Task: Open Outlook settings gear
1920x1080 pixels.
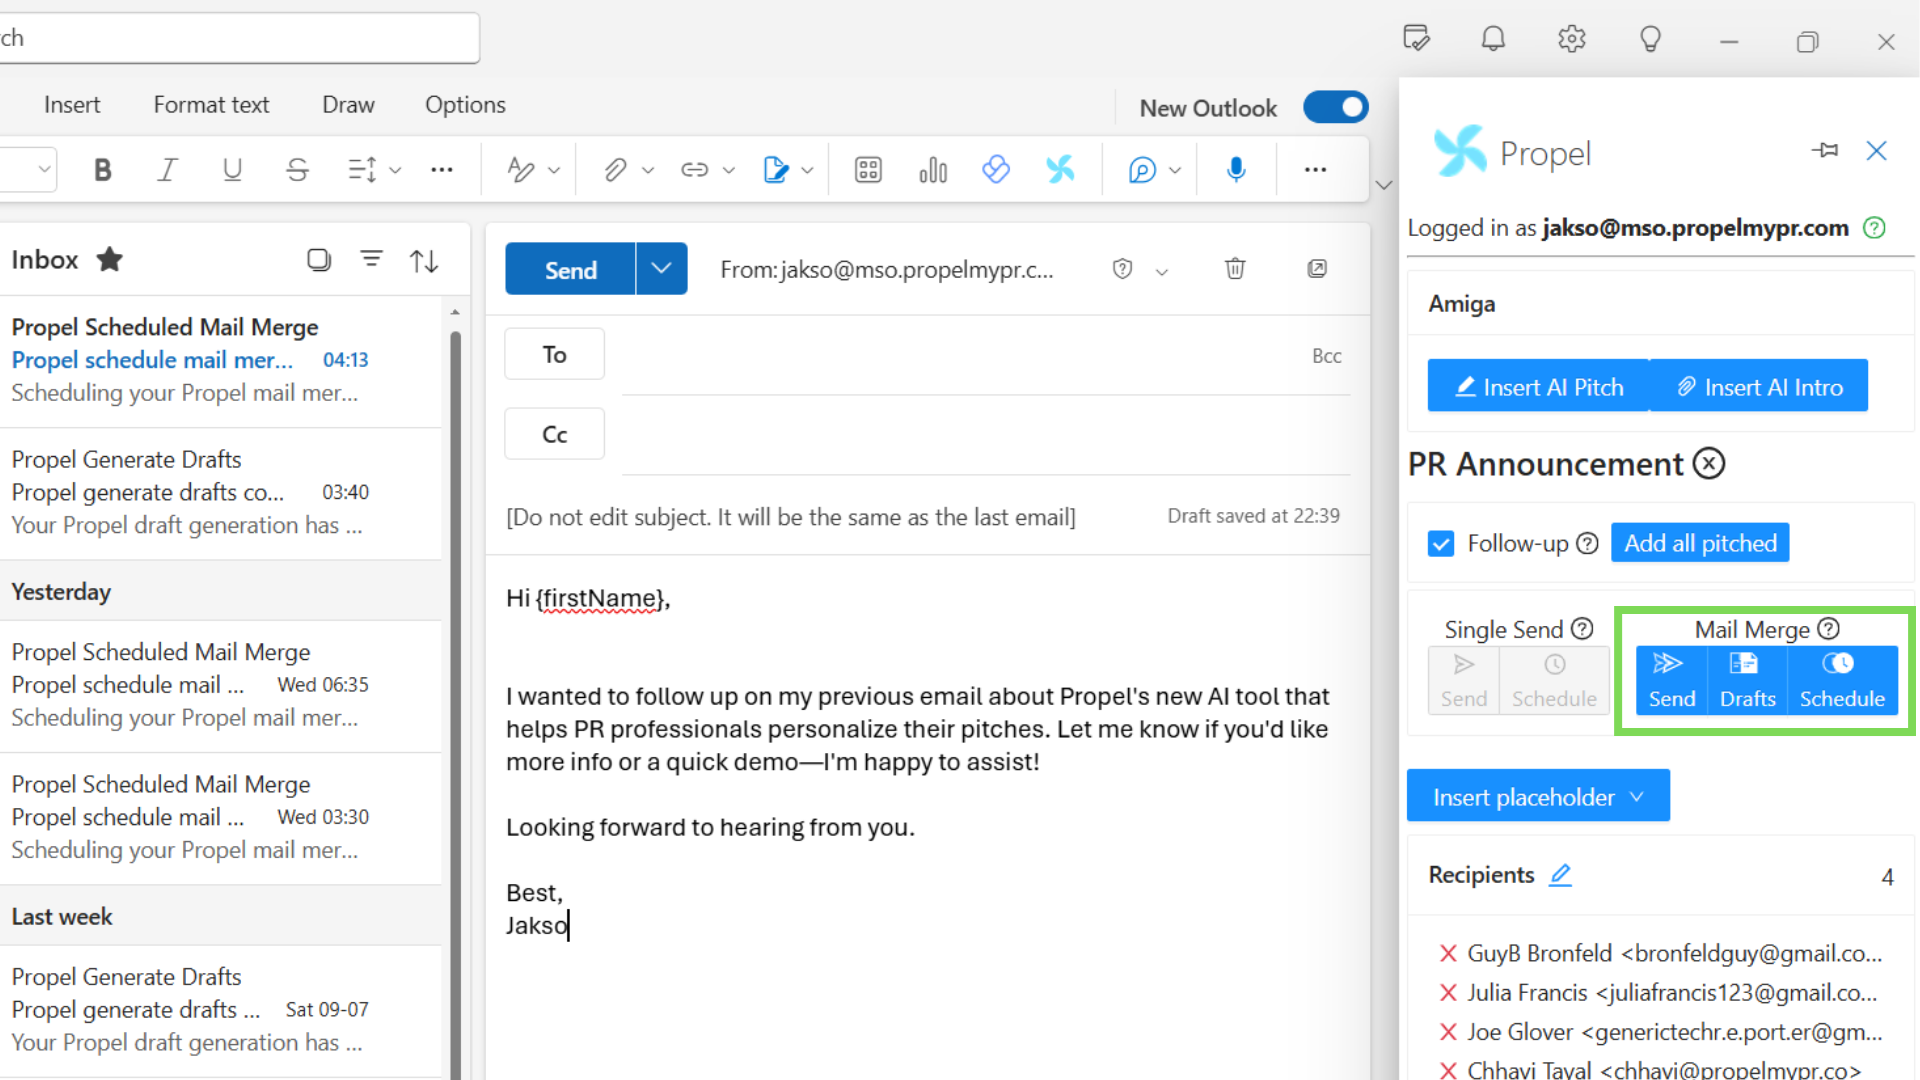Action: coord(1571,39)
